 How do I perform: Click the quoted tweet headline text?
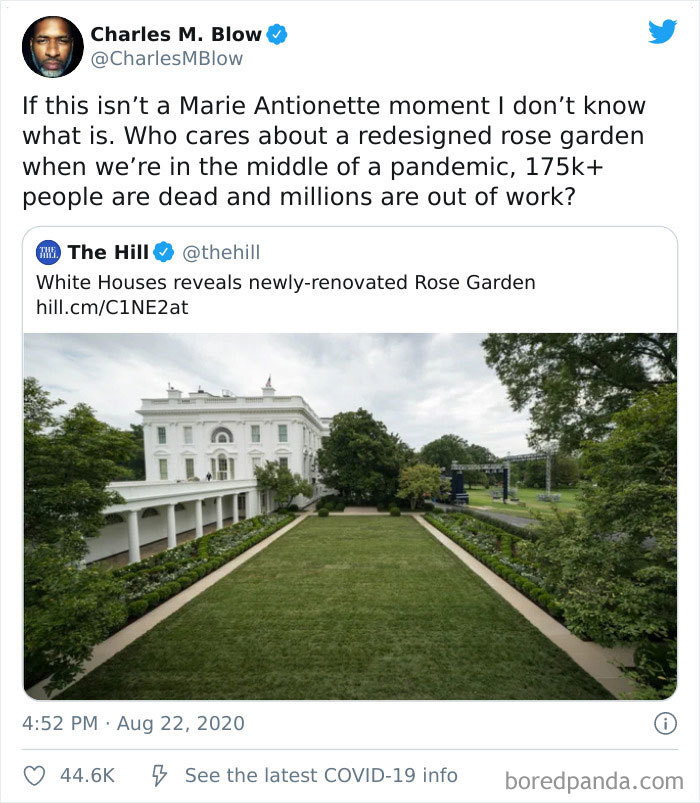tap(285, 283)
